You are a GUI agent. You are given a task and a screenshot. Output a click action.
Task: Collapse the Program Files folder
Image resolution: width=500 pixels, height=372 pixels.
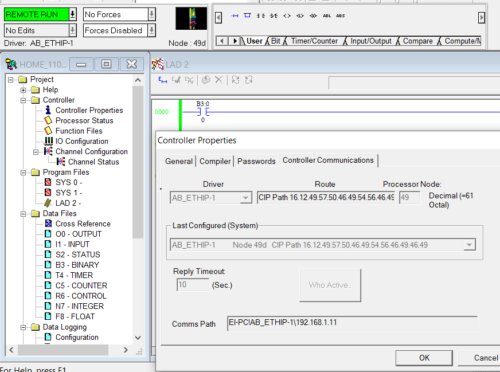(x=23, y=172)
